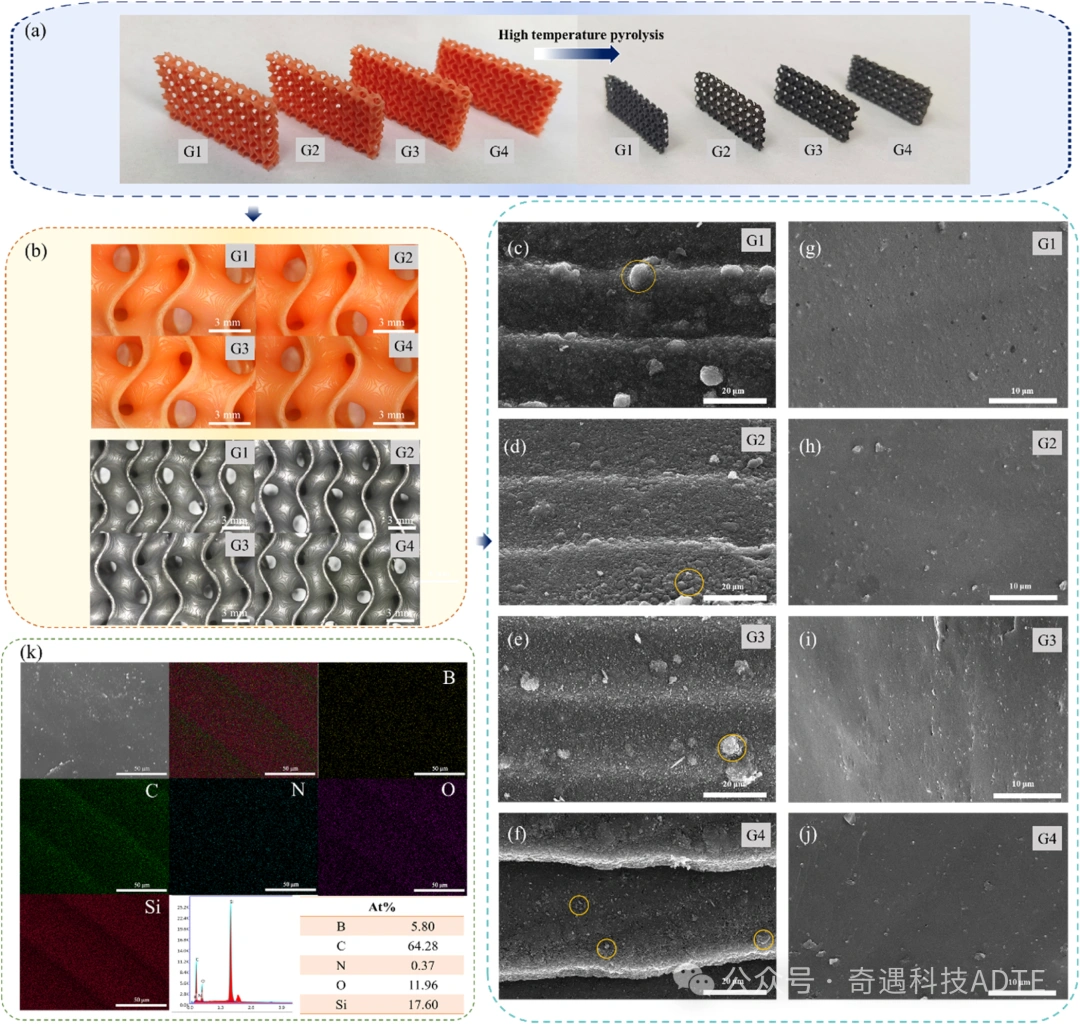Click the blue pyrolysis arrow in panel (a)
Image resolution: width=1080 pixels, height=1024 pixels.
tap(577, 54)
